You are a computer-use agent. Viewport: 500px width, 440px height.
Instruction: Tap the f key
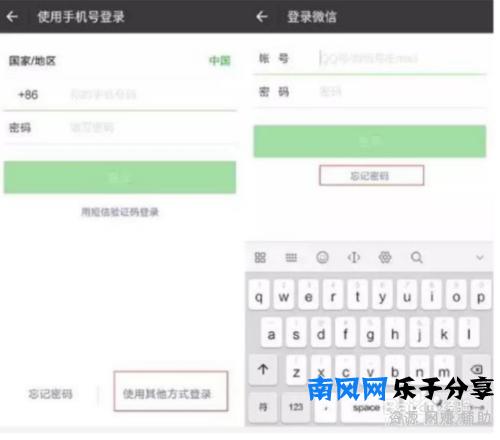(x=345, y=333)
